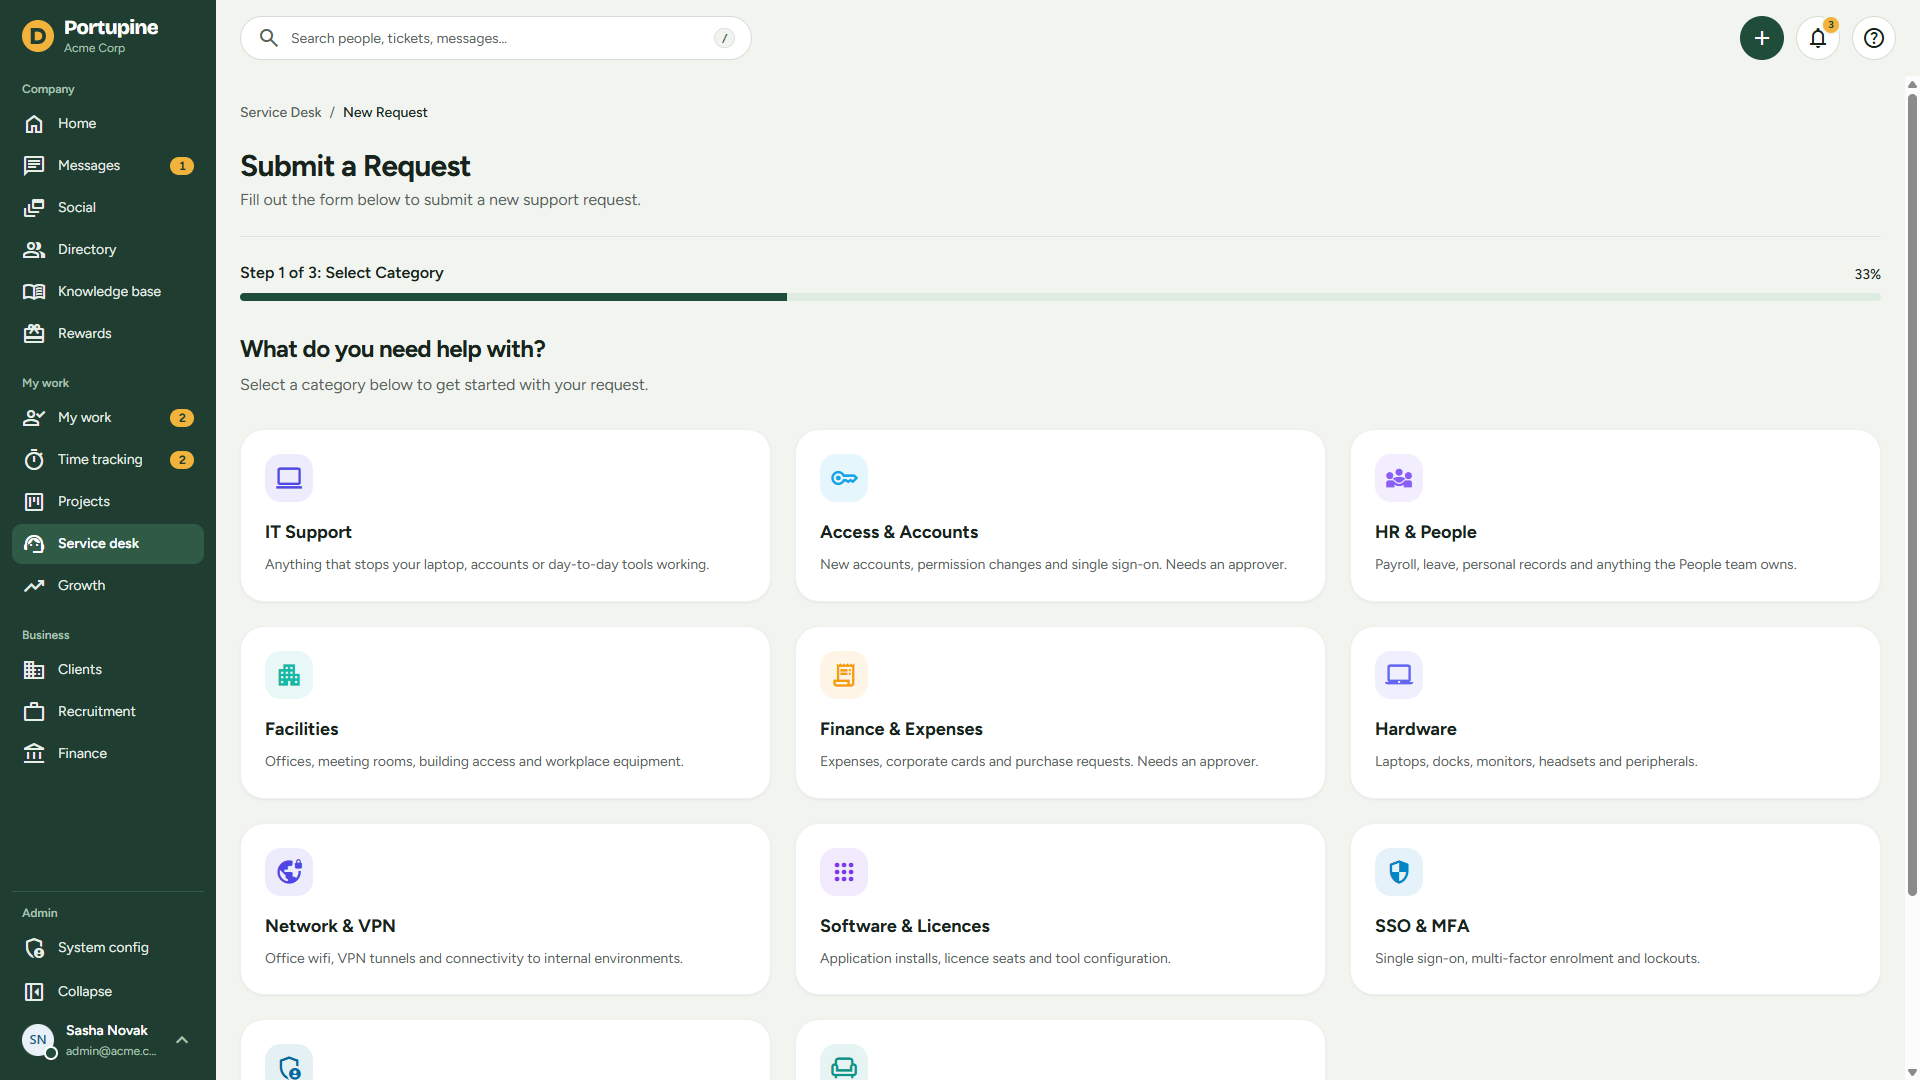The width and height of the screenshot is (1920, 1080).
Task: Select the Service desk menu item
Action: coord(108,544)
